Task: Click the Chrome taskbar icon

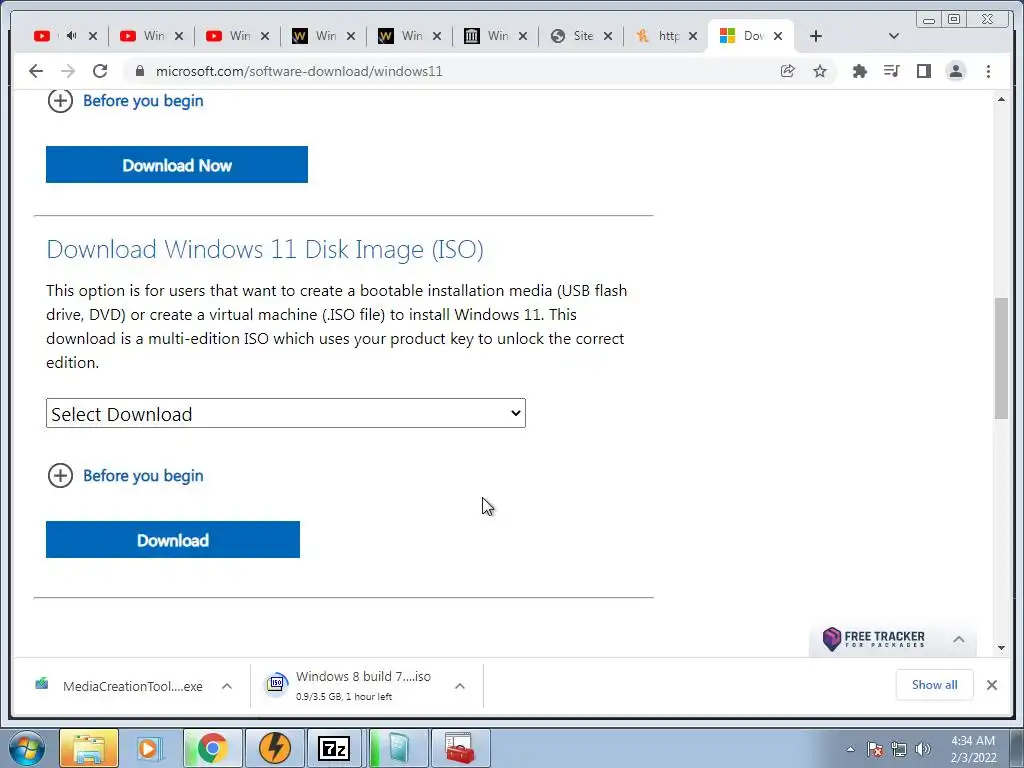Action: point(212,748)
